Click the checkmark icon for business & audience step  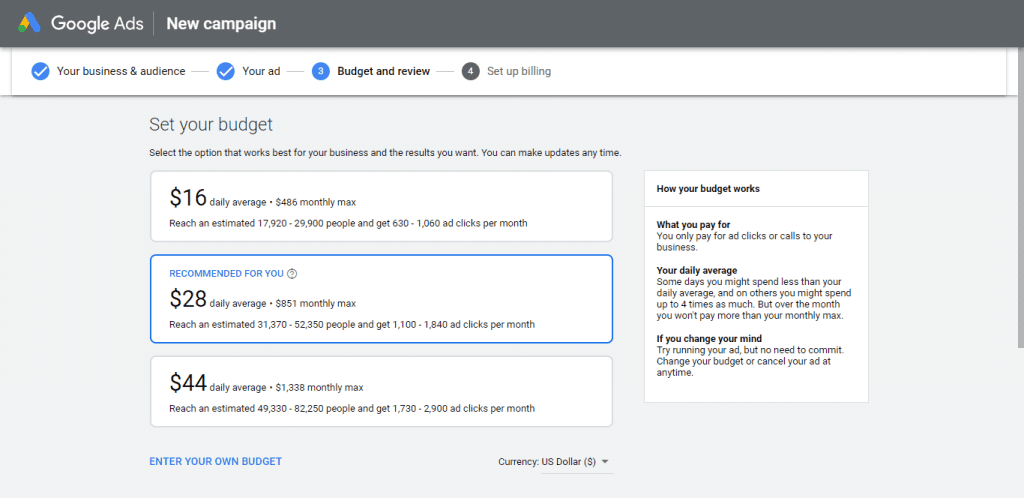[40, 71]
